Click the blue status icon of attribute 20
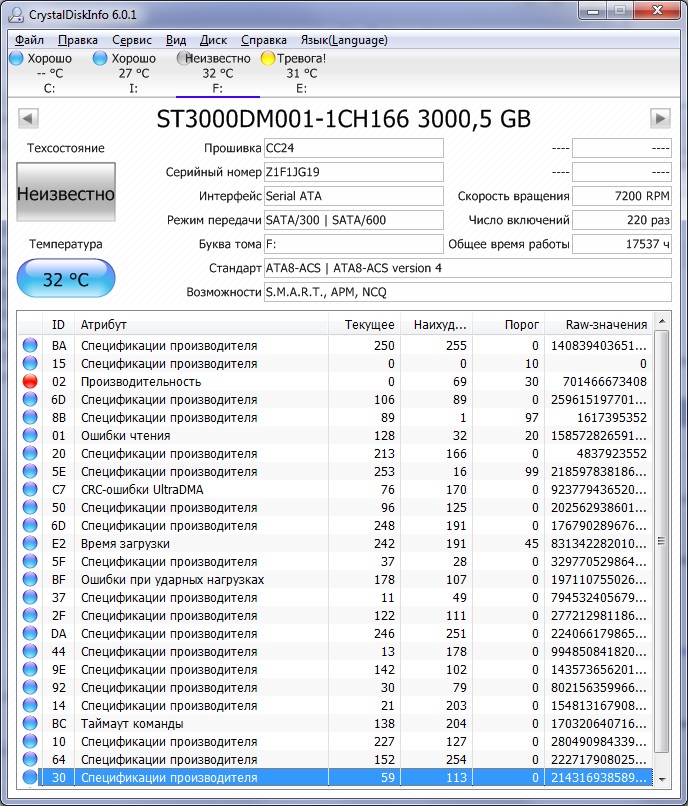688x806 pixels. pyautogui.click(x=30, y=453)
